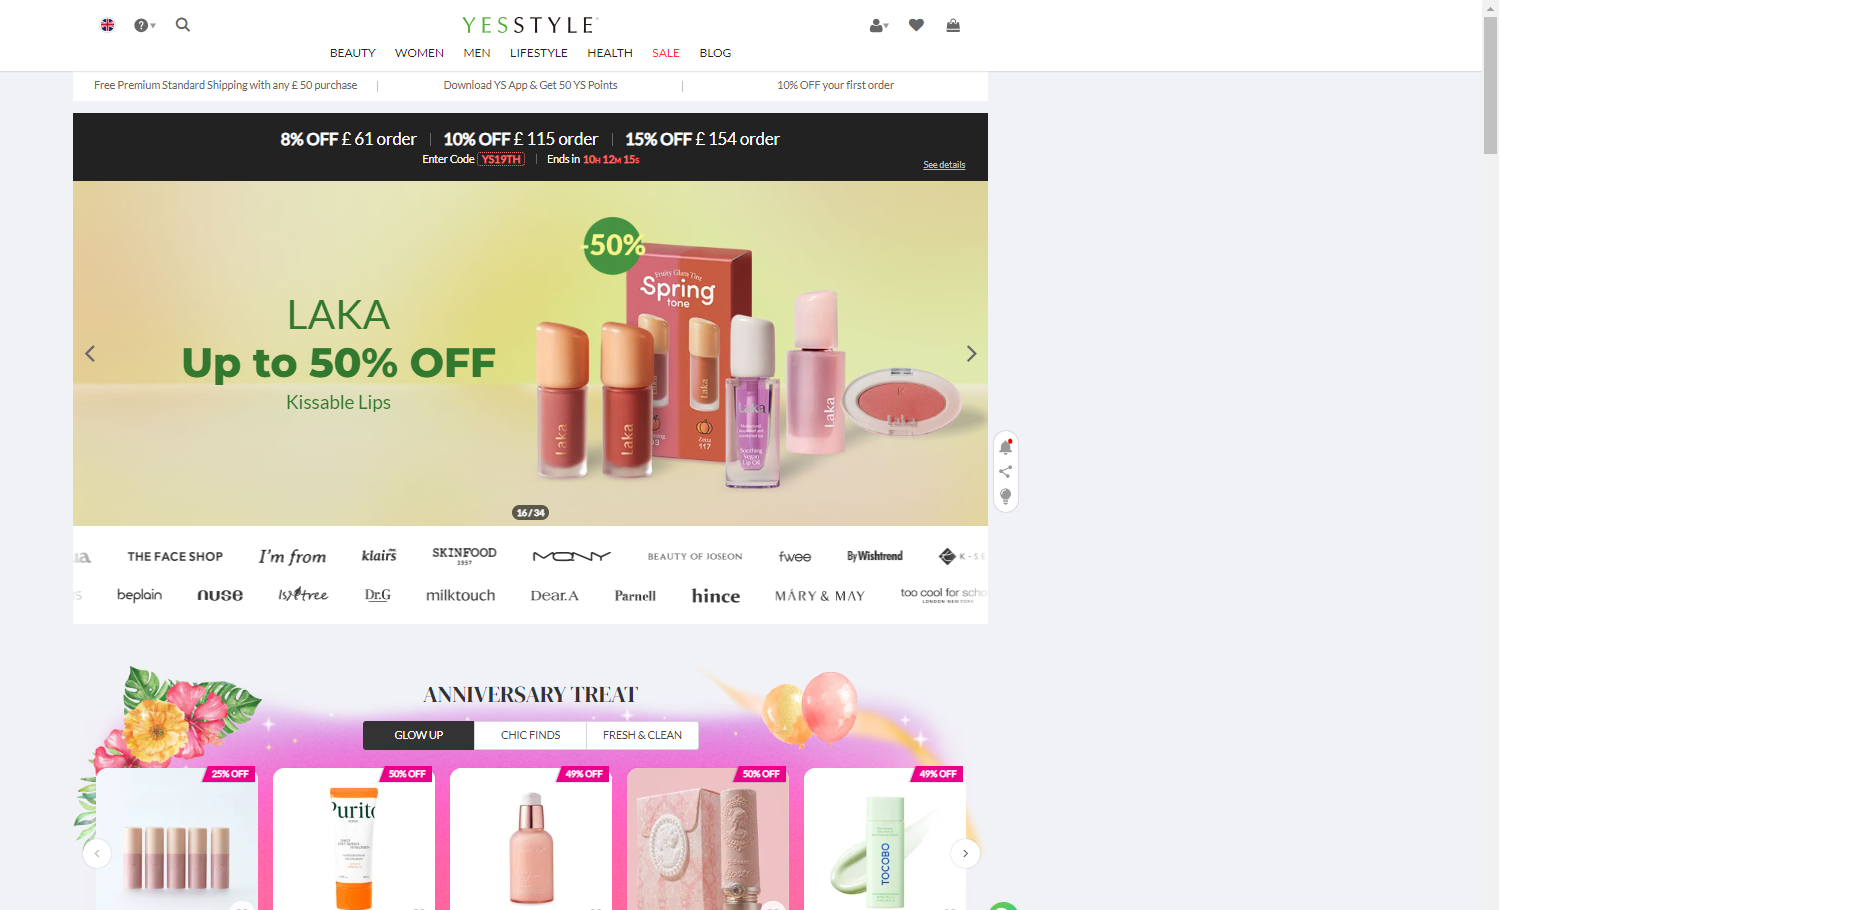This screenshot has height=910, width=1851.
Task: Open the UK flag country selector
Action: click(108, 25)
